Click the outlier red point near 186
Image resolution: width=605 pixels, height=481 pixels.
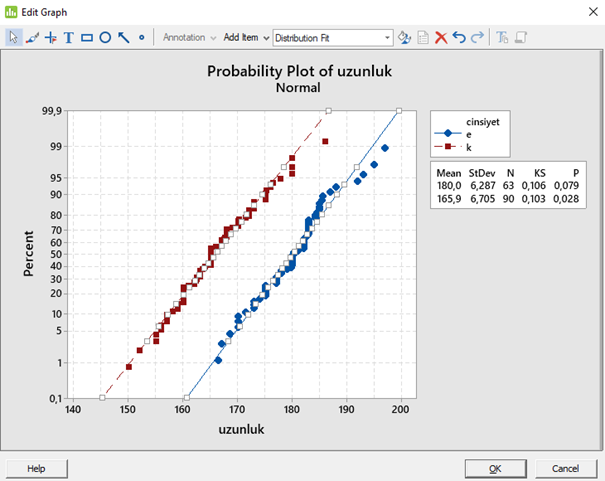tap(325, 142)
